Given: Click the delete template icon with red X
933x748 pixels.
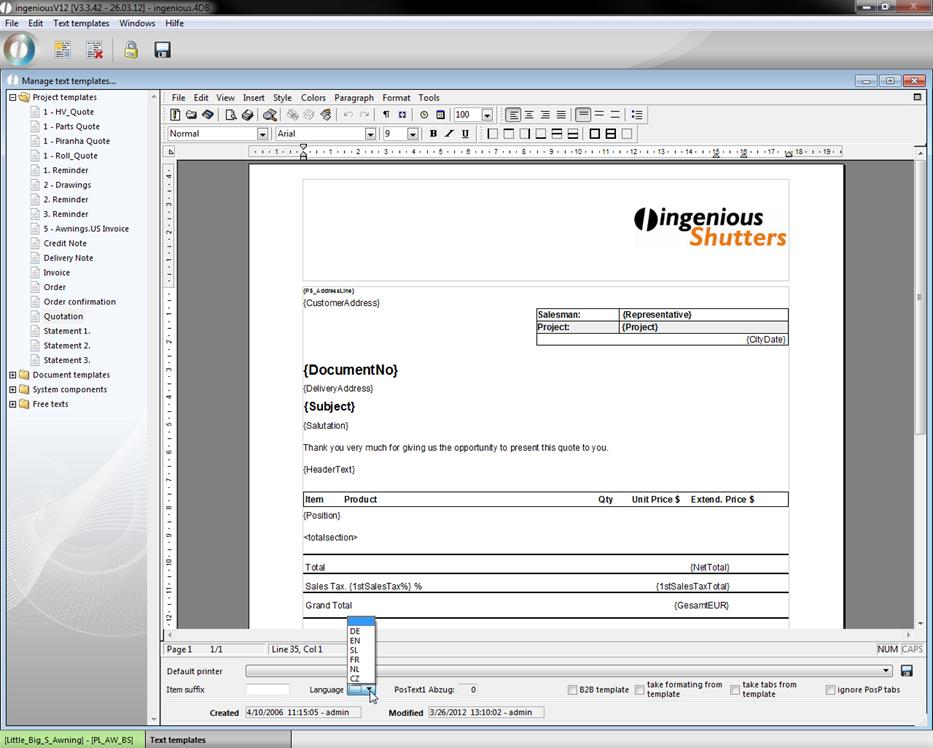Looking at the screenshot, I should pos(94,49).
